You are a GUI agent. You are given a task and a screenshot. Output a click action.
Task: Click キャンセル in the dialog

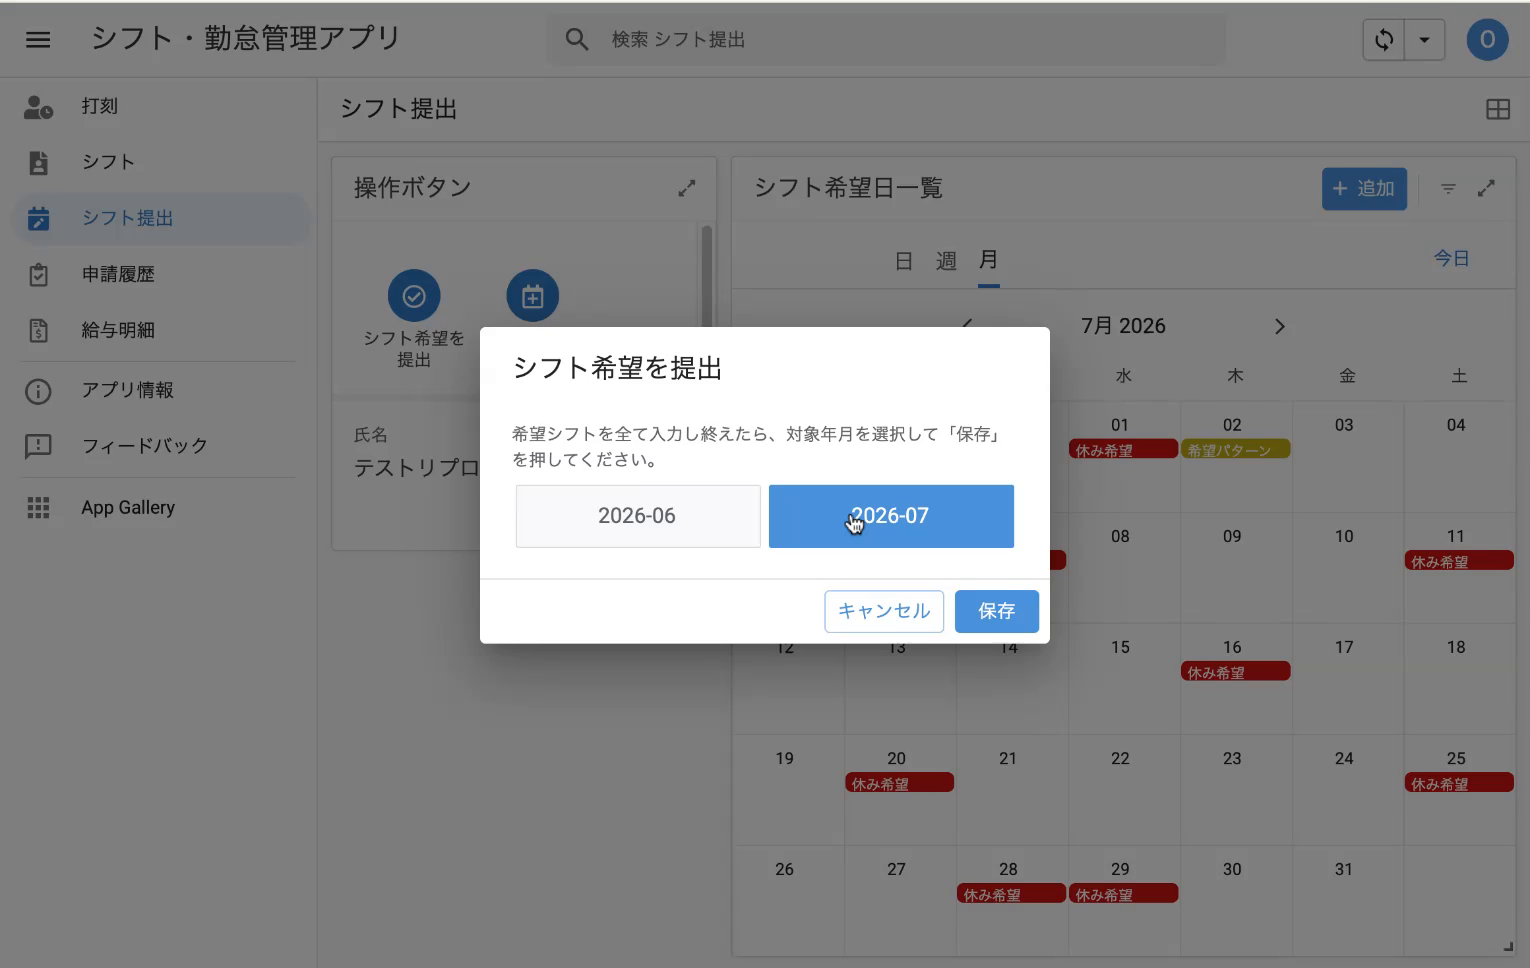(884, 611)
